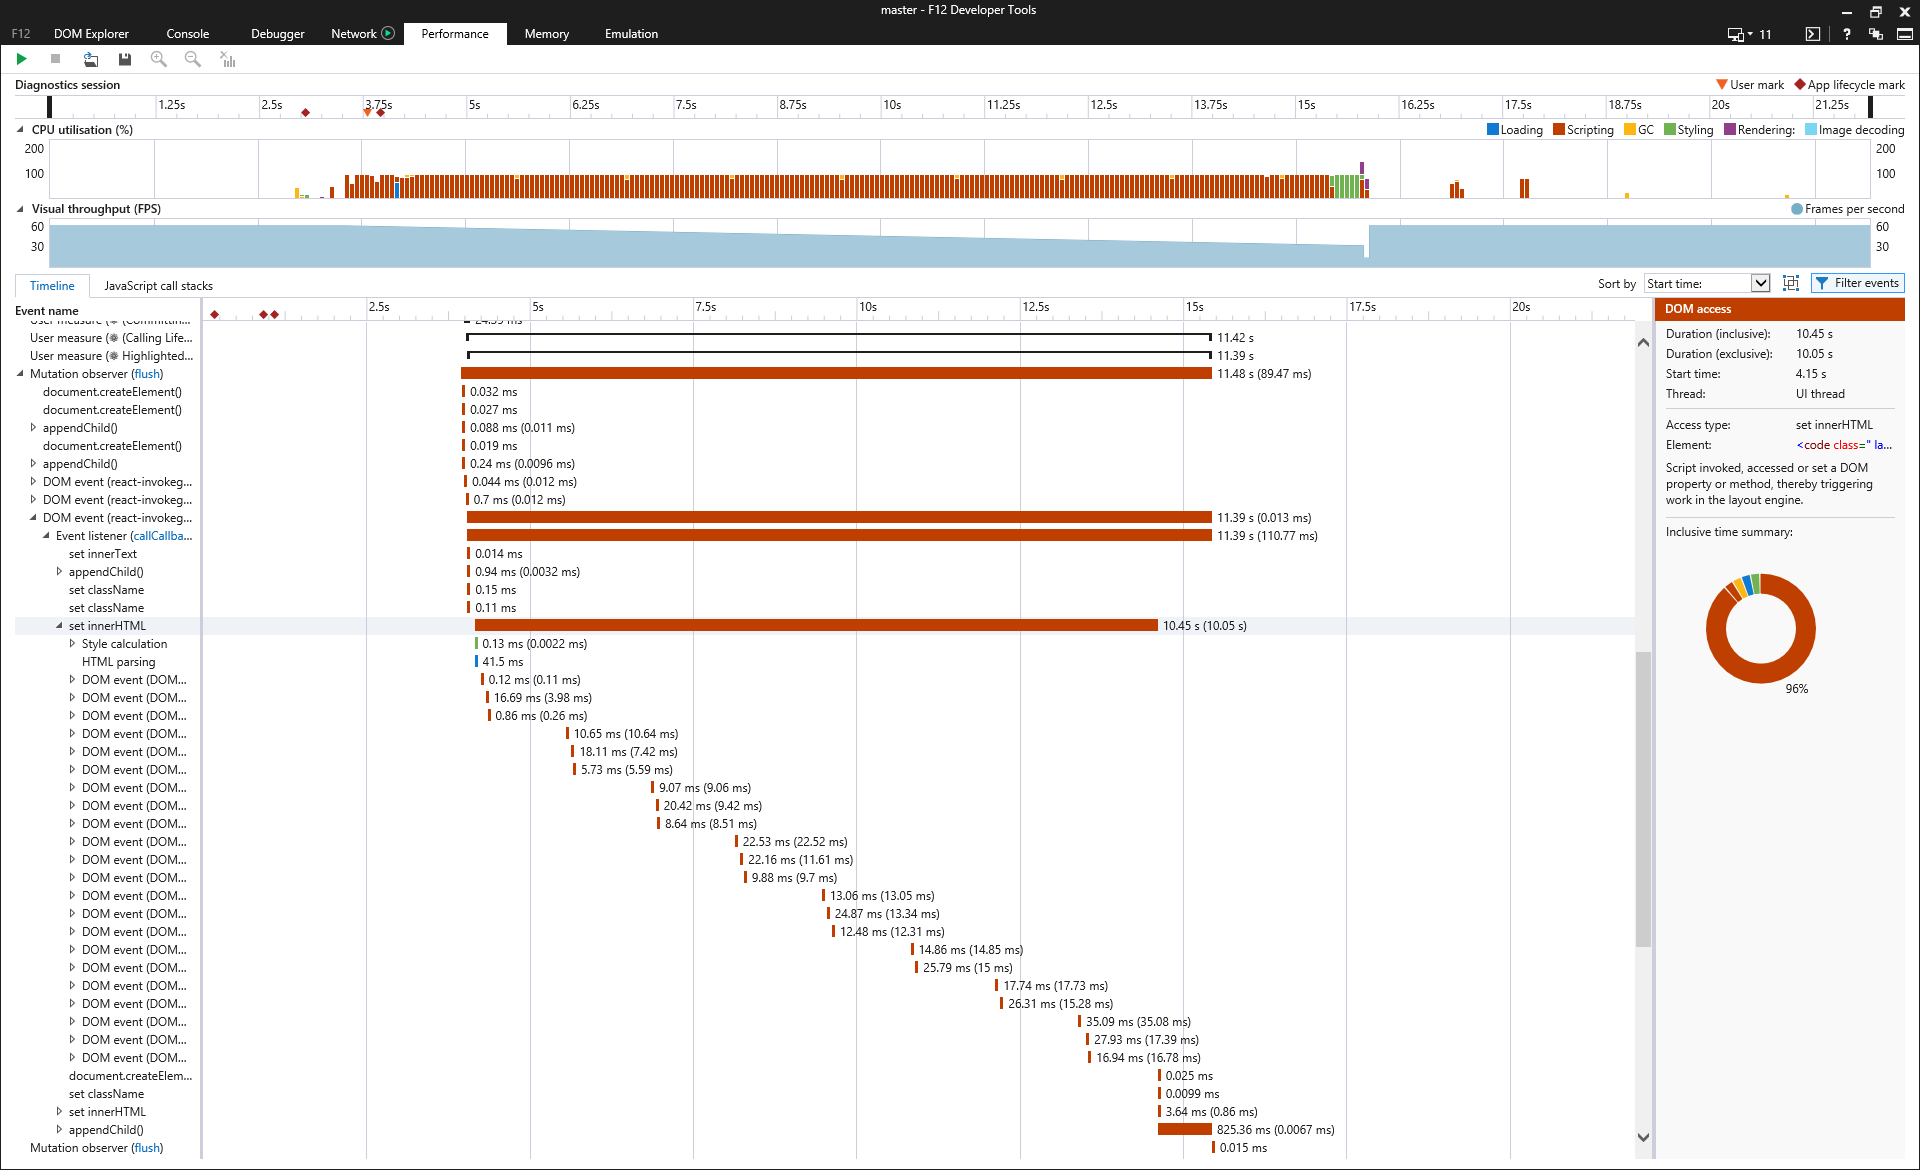Screen dimensions: 1920x1170
Task: Start a new profiling session
Action: 21,59
